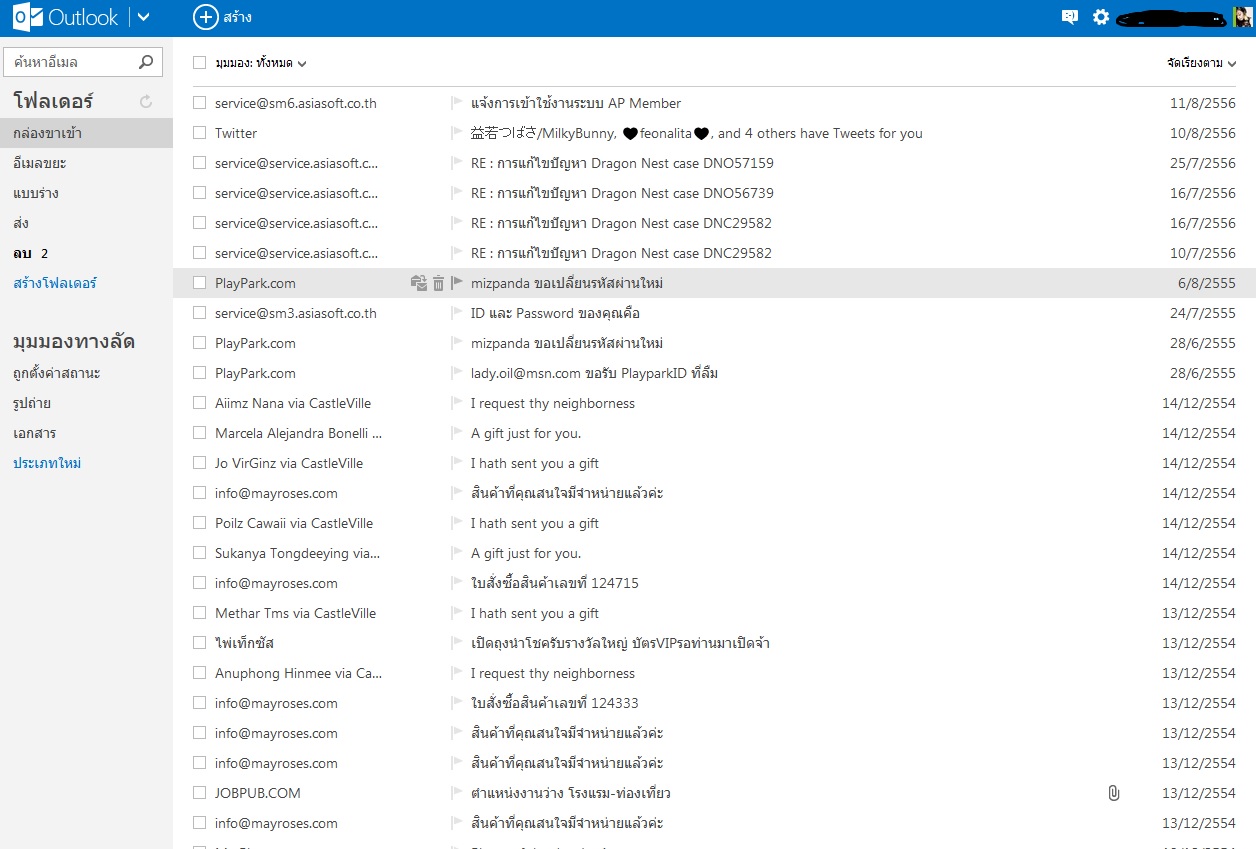The image size is (1256, 849).
Task: Open the อีเมลขยะ junk folder
Action: [40, 163]
